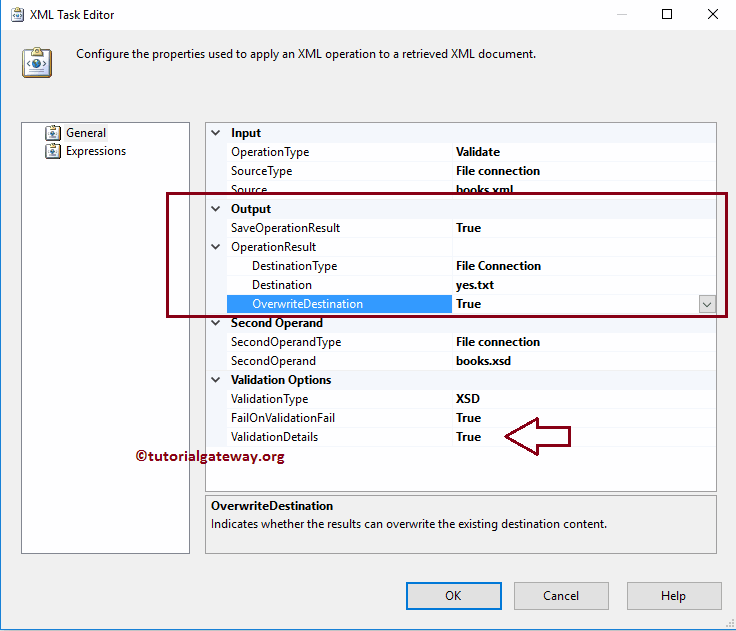Select the Destination property label
This screenshot has height=631, width=736.
[282, 285]
